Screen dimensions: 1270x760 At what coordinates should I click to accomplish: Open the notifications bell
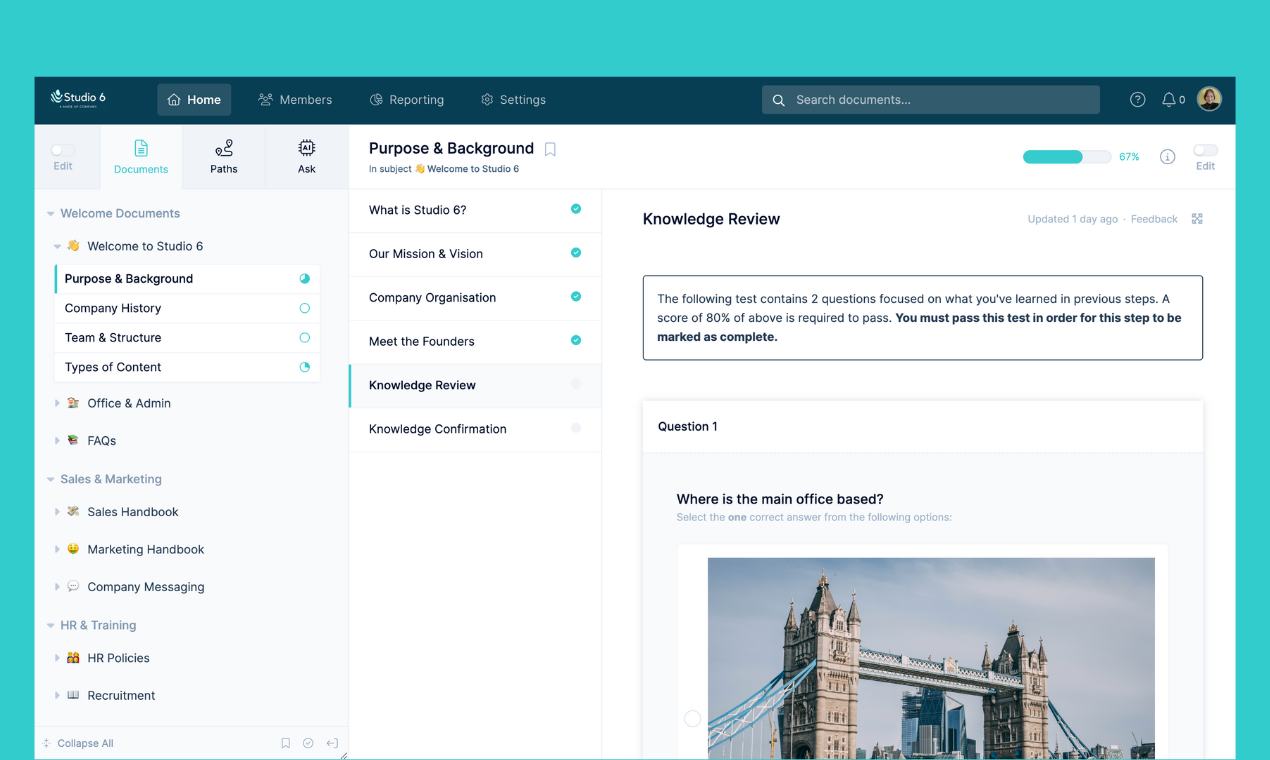1170,99
